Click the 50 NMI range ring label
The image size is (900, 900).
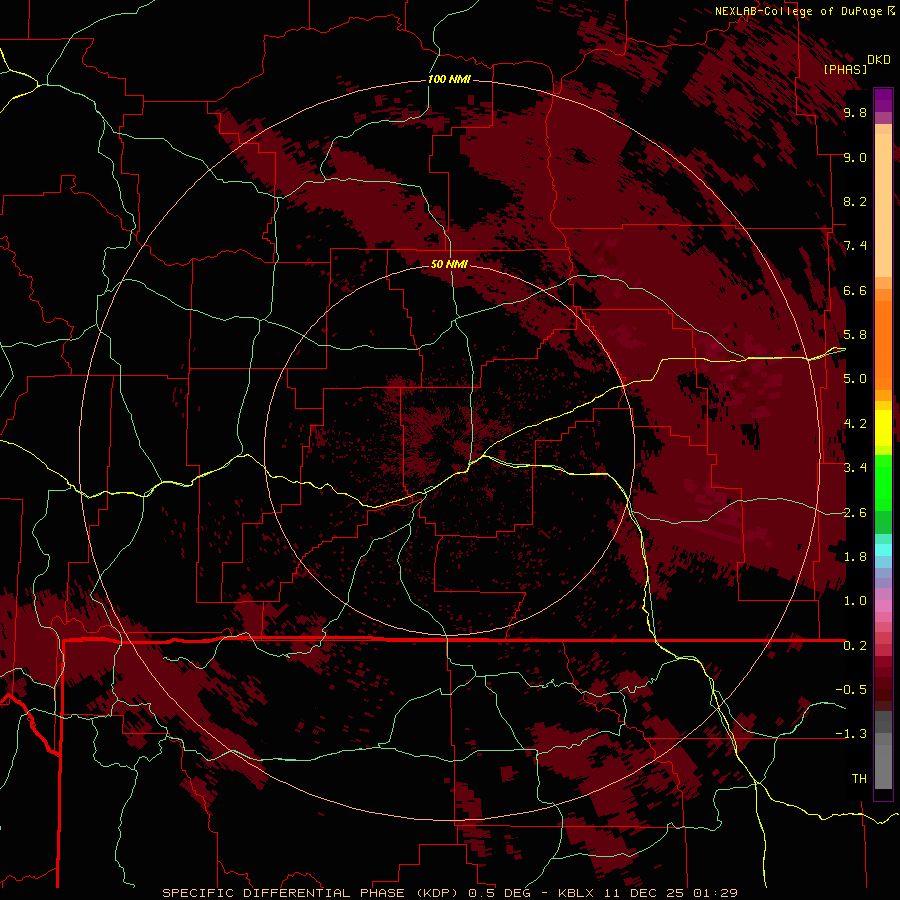click(449, 264)
